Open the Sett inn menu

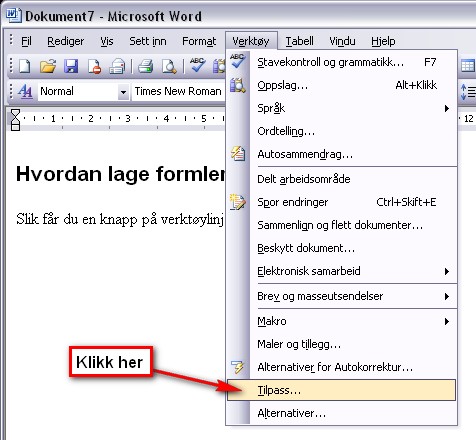point(148,41)
